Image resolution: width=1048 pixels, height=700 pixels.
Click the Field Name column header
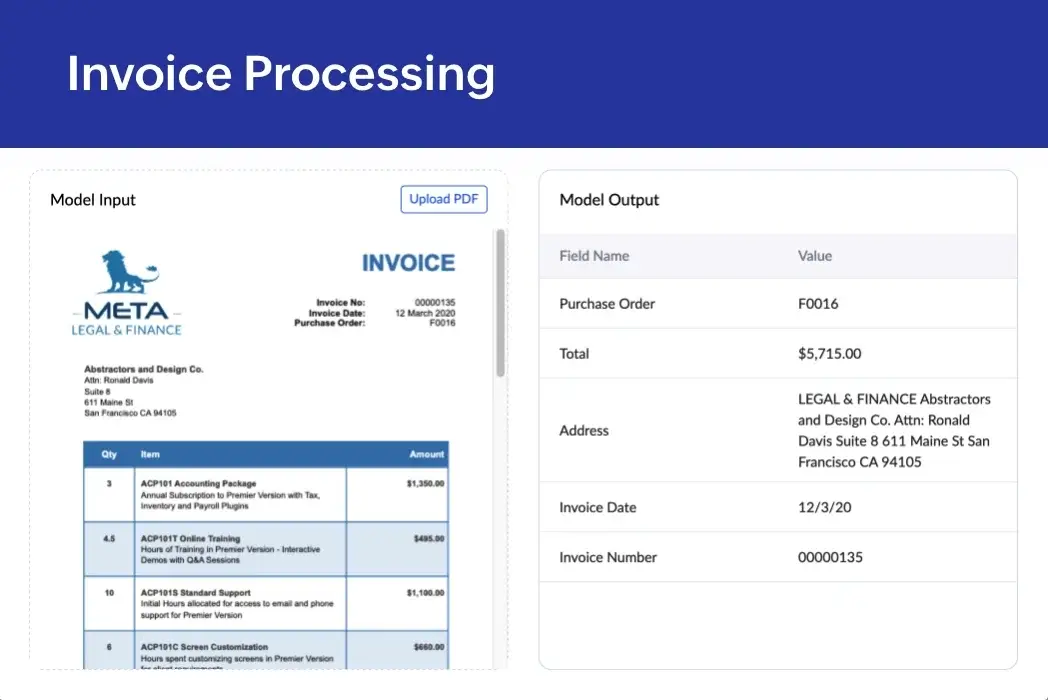(594, 256)
